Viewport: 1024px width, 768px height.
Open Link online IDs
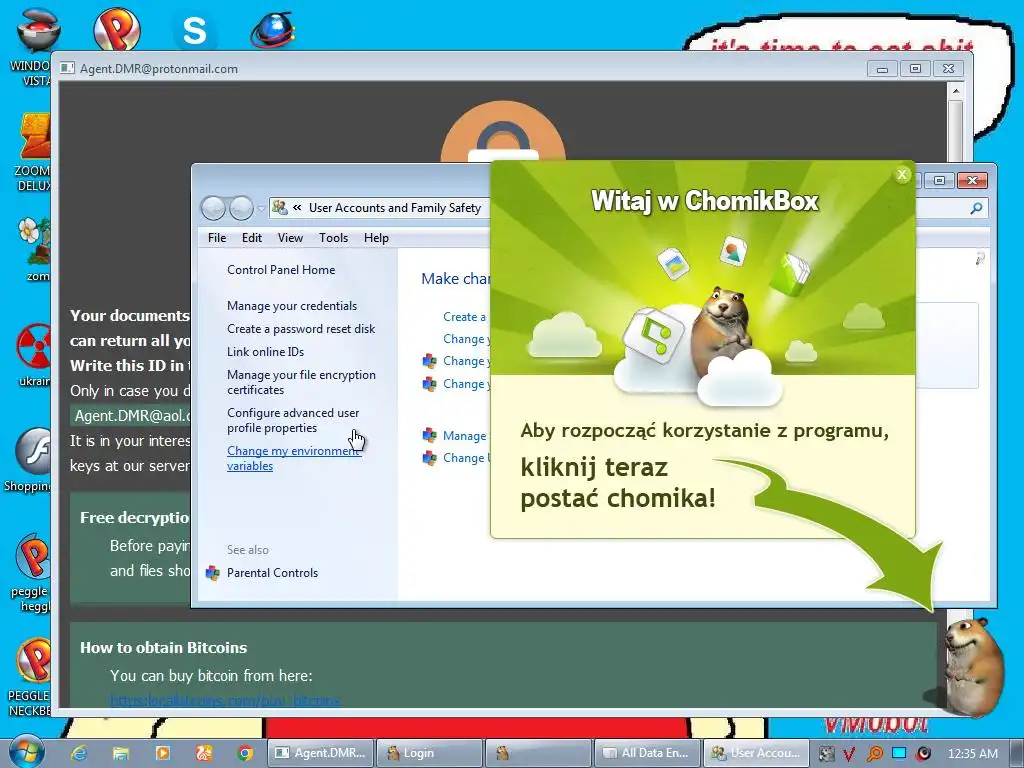point(265,351)
